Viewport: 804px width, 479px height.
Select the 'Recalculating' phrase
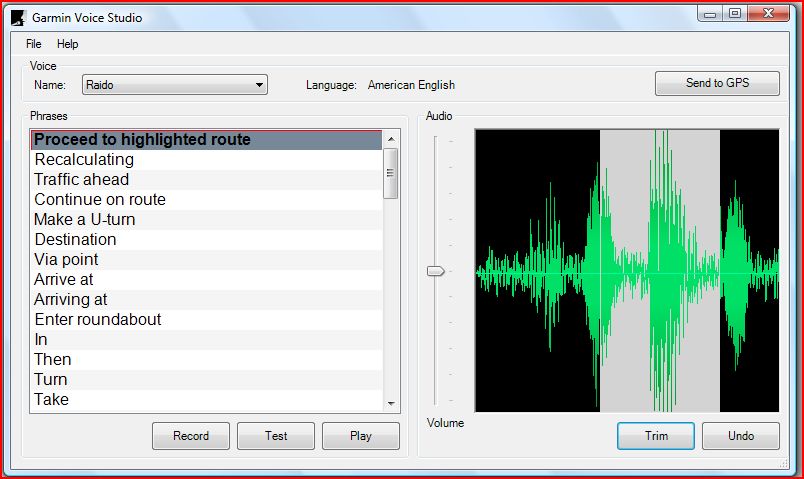point(206,159)
